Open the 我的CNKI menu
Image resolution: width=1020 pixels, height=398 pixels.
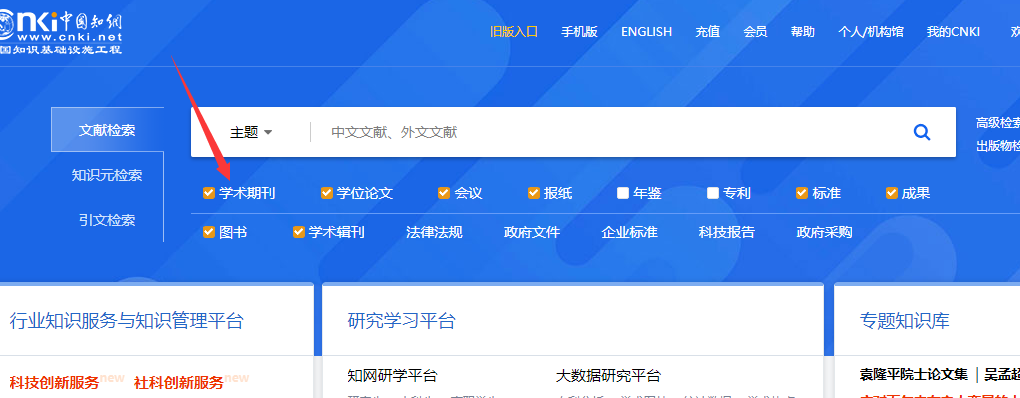(x=953, y=31)
